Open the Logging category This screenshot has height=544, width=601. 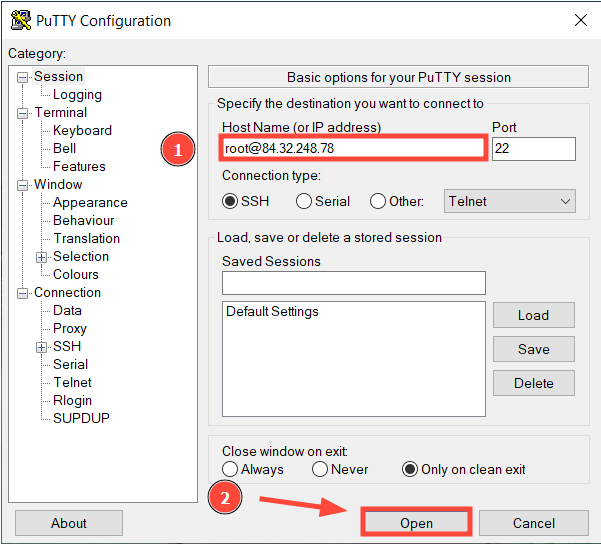pyautogui.click(x=77, y=95)
